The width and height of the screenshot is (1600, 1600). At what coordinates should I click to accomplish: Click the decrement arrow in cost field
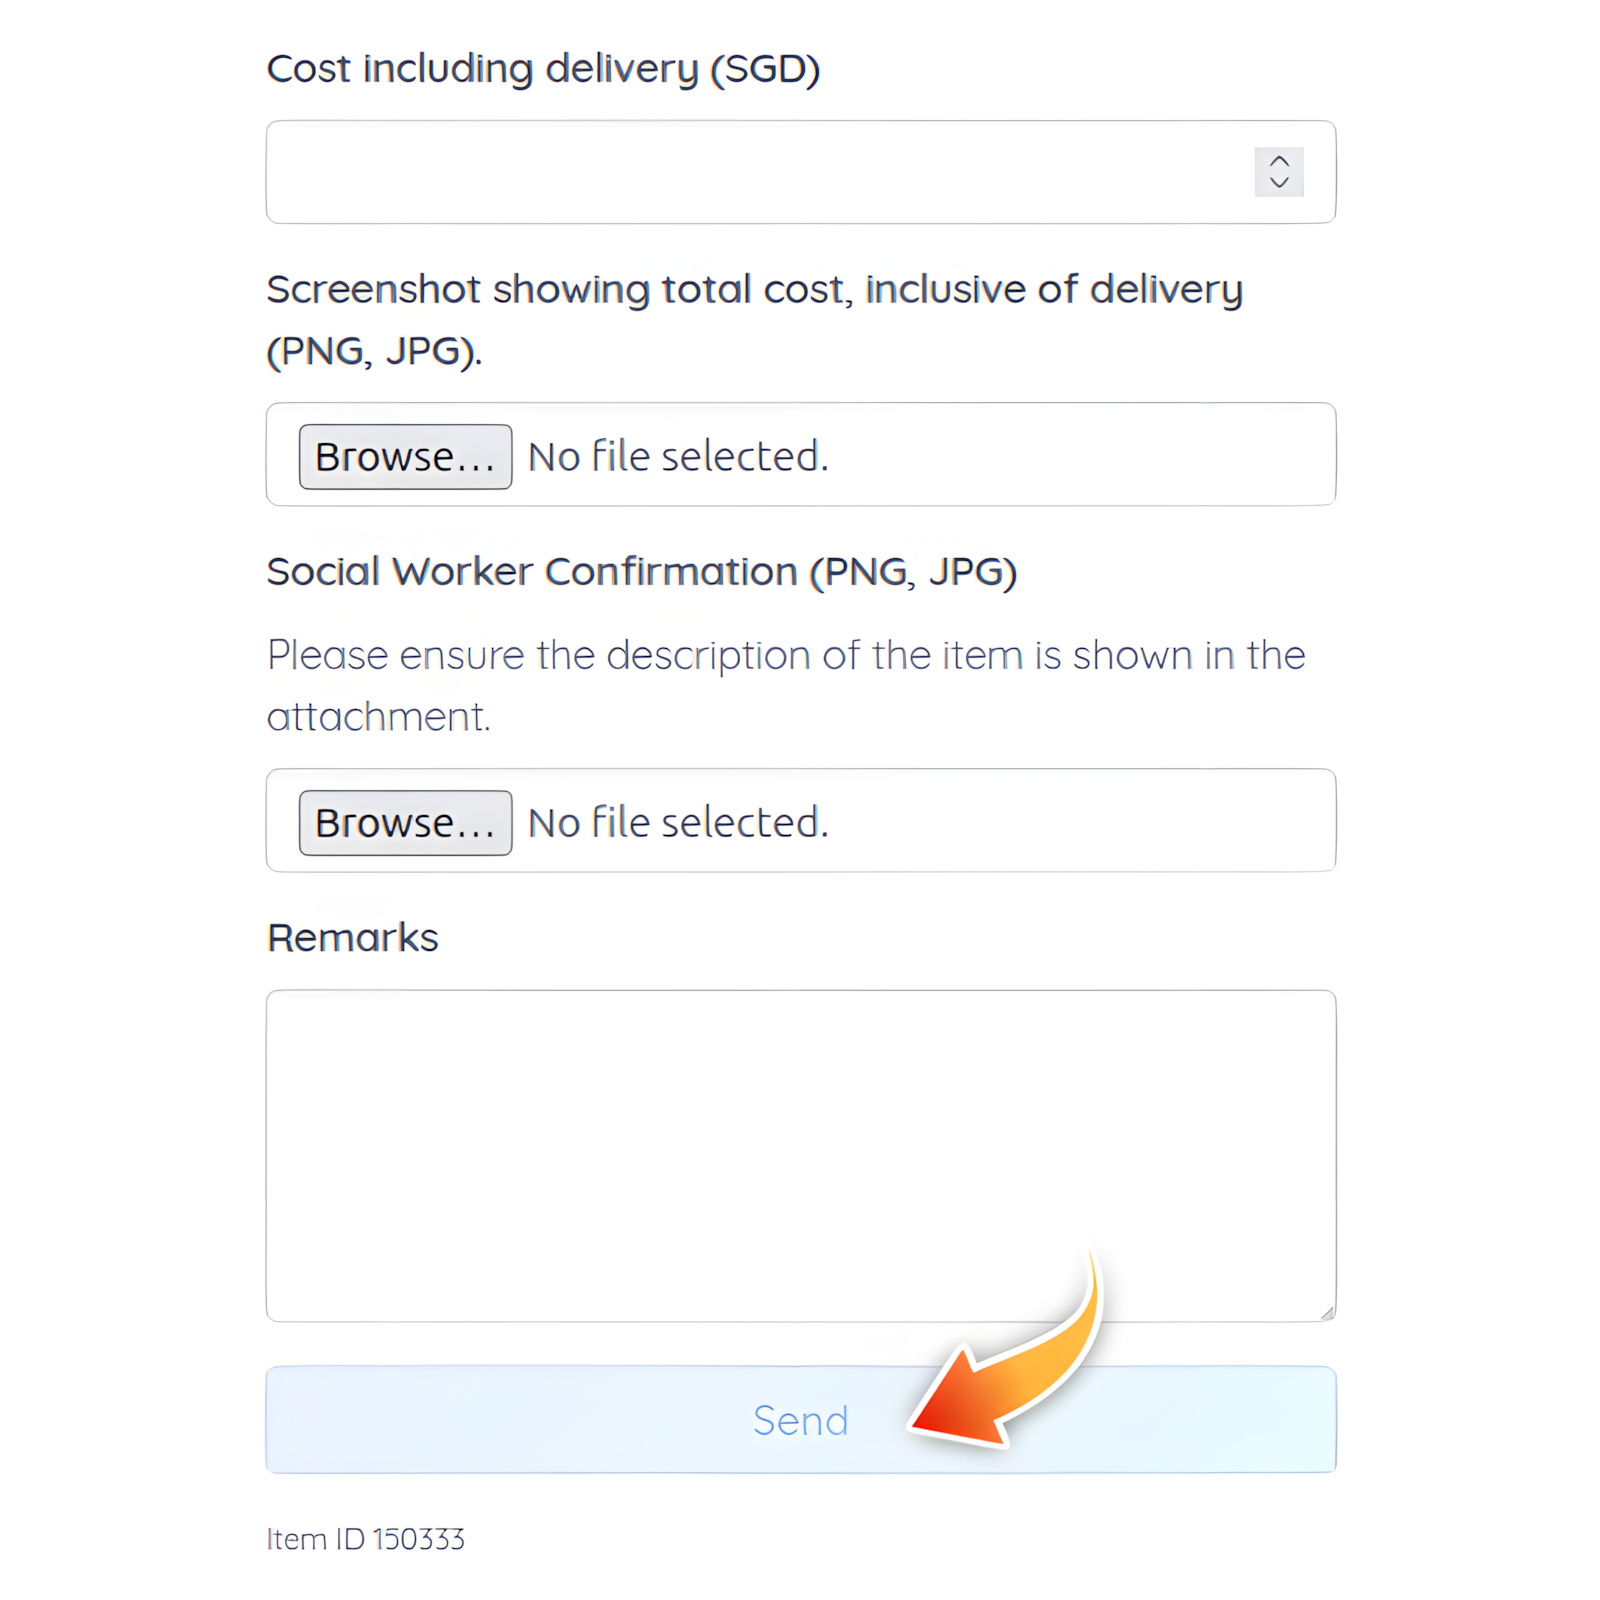coord(1278,183)
